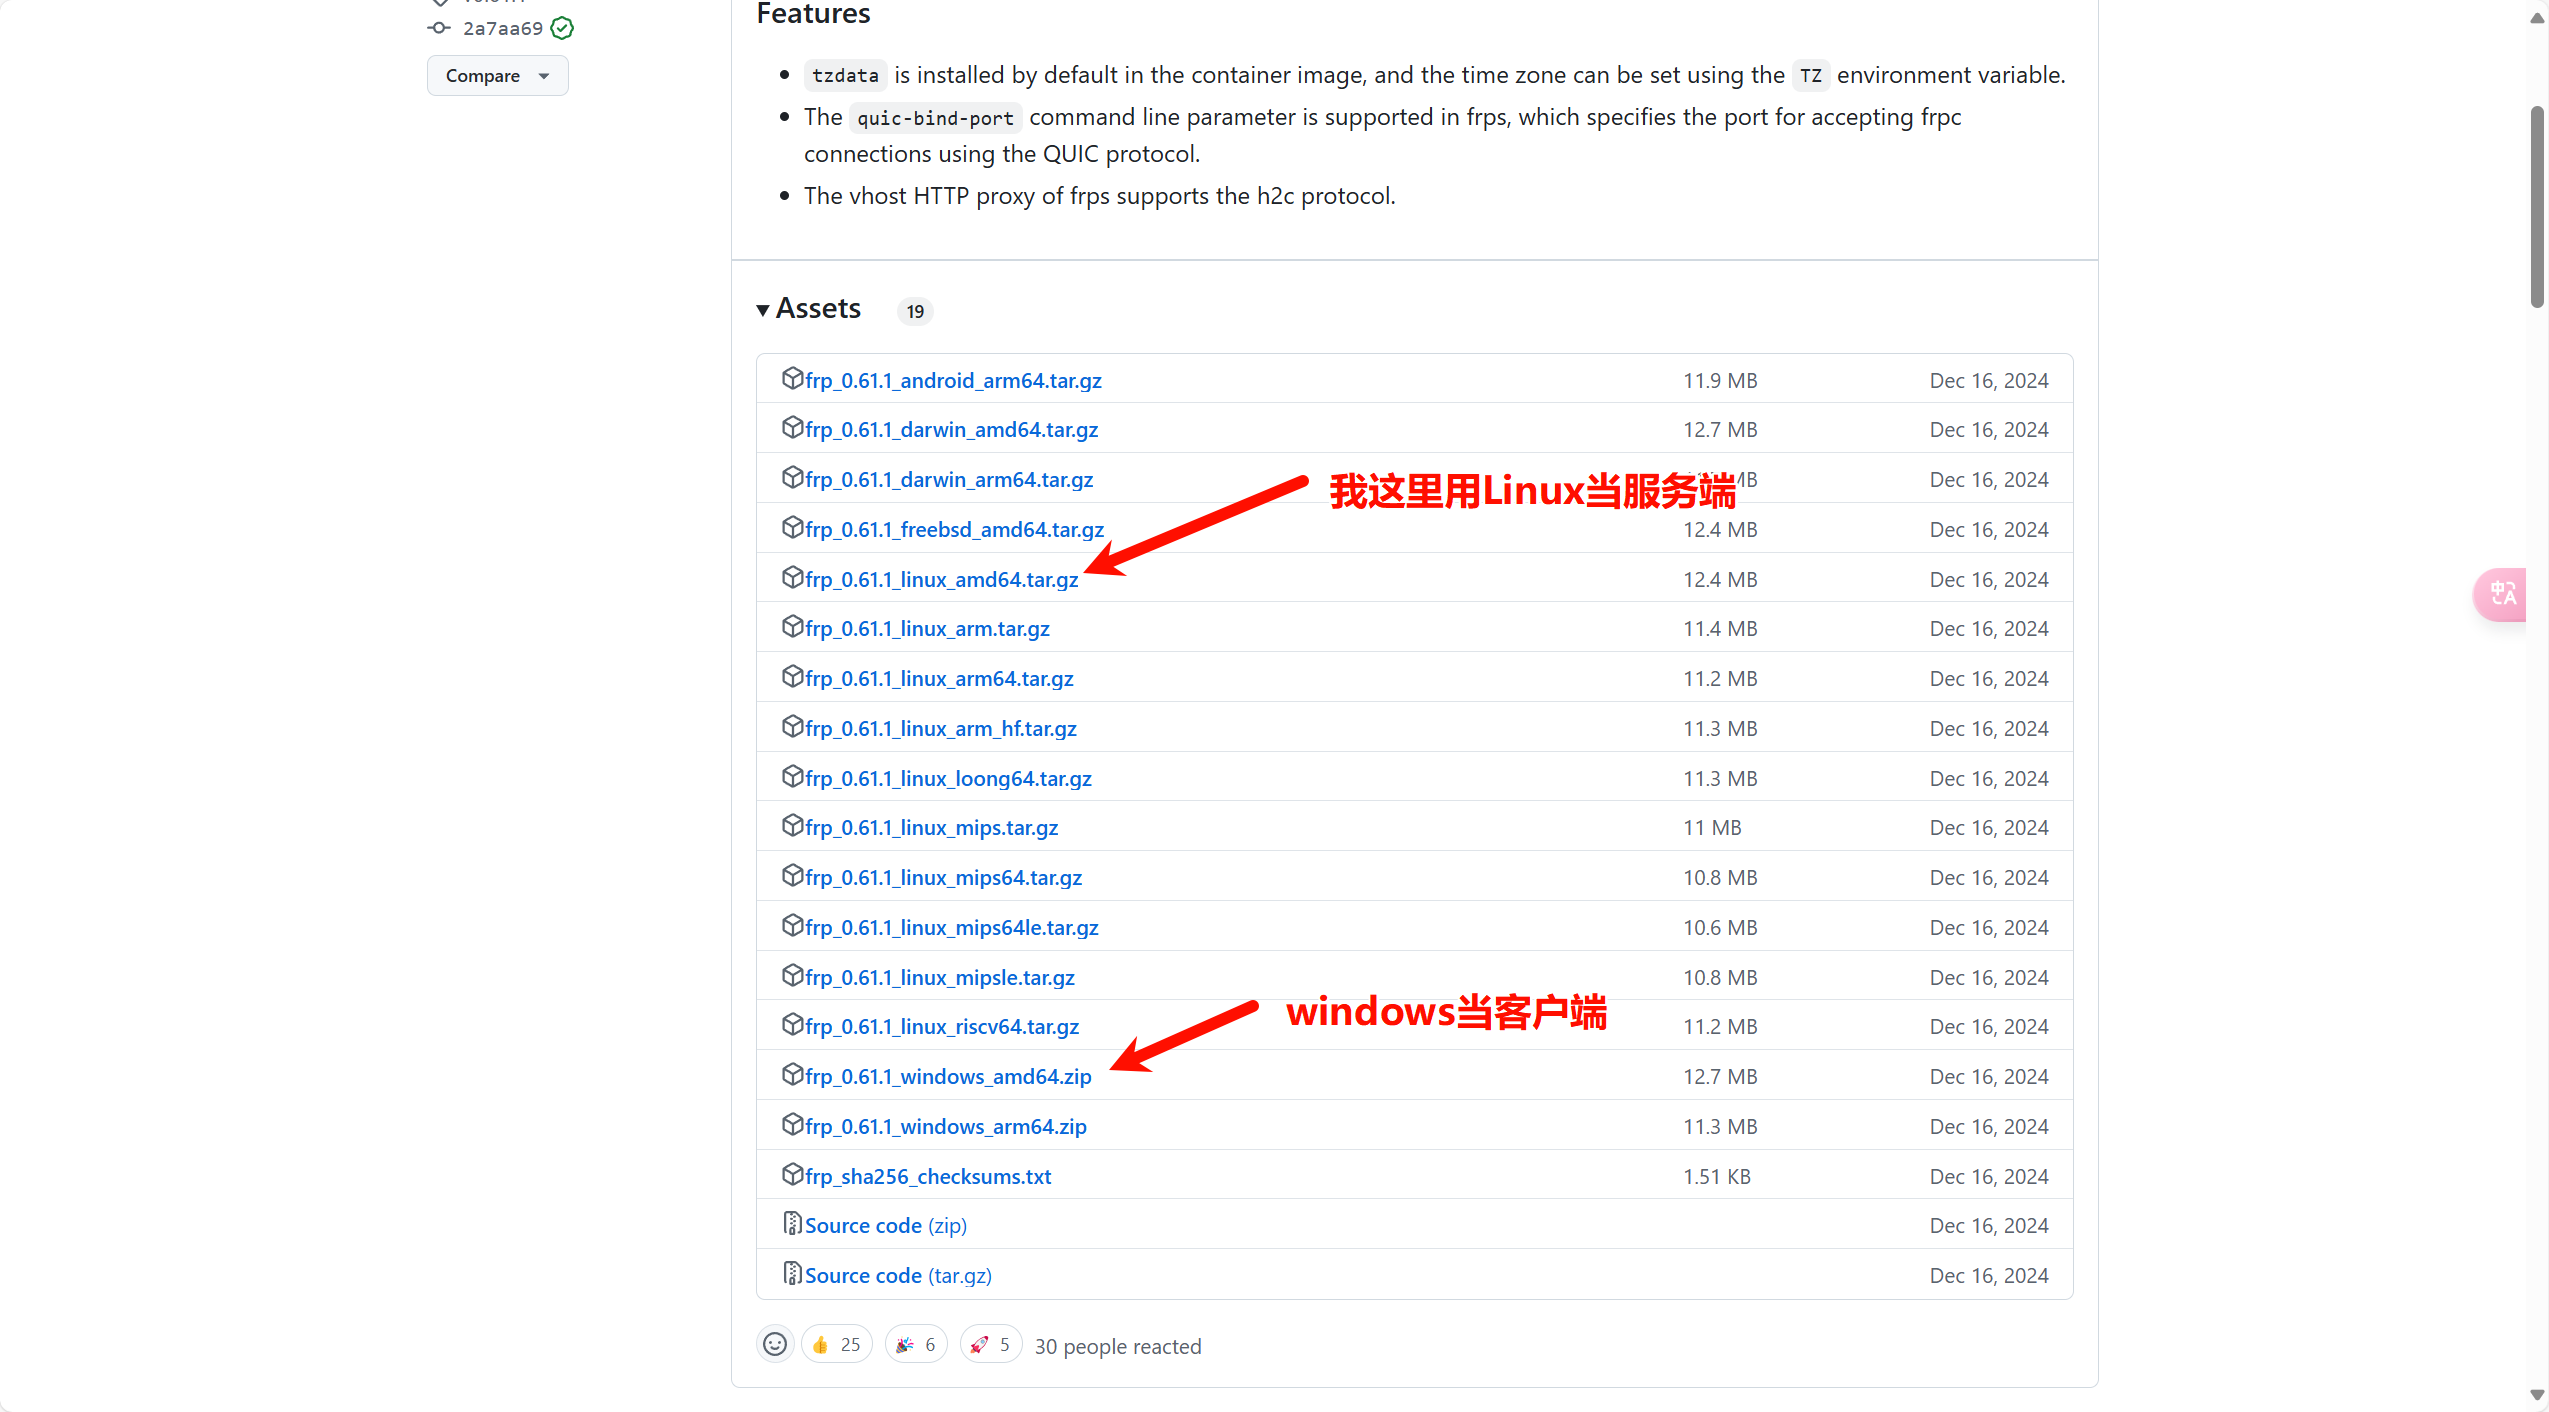
Task: Download frp_0.61.1_linux_mipsle.tar.gz
Action: pos(939,977)
